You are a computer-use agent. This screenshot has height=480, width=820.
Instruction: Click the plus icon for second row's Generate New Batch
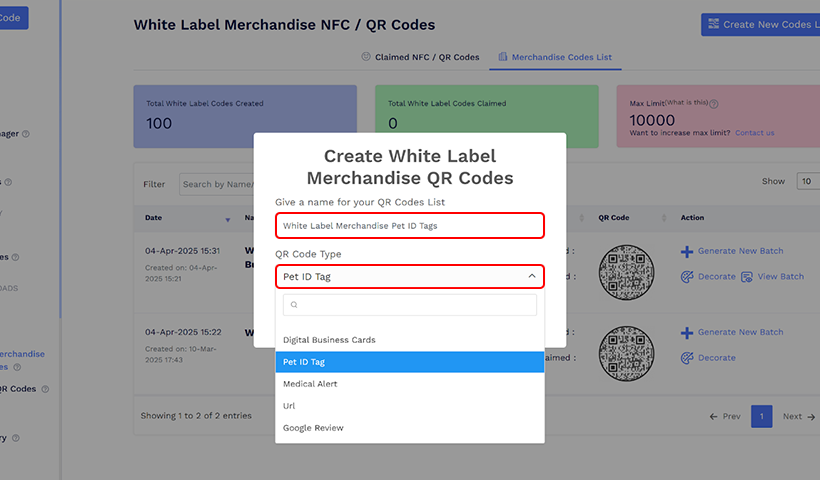pos(687,333)
